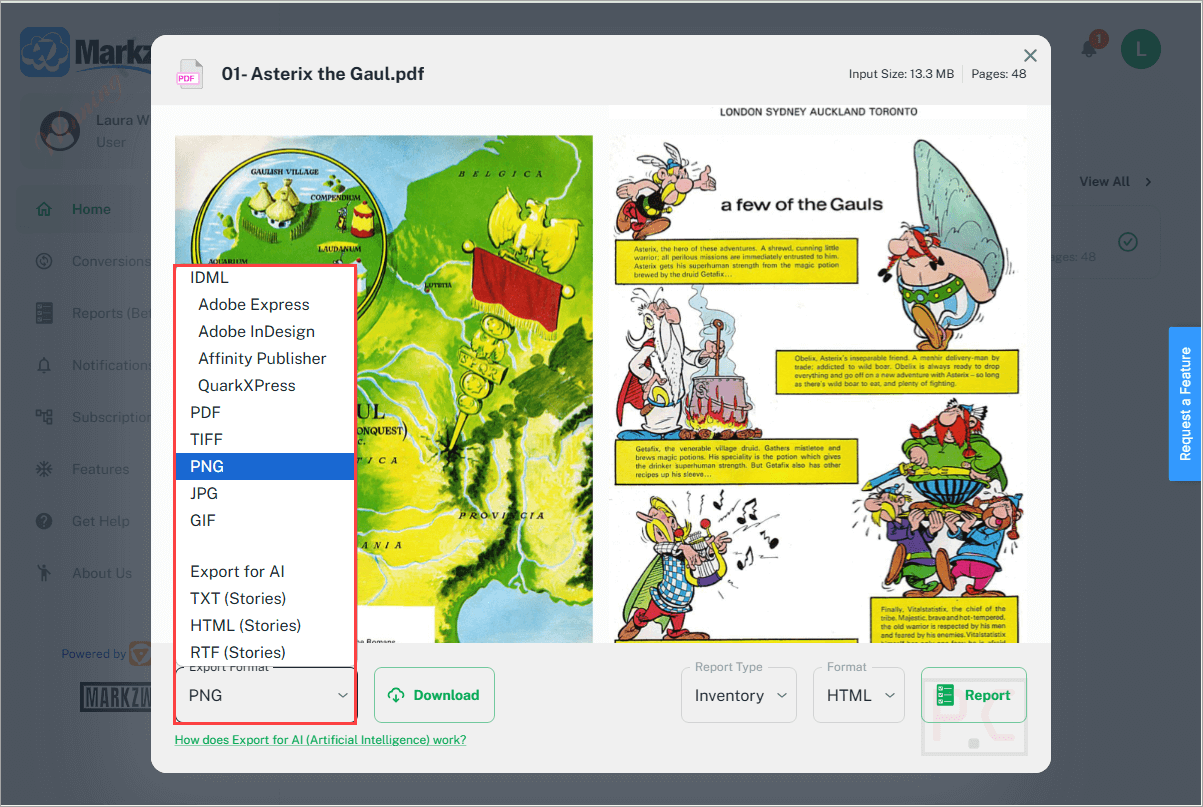Click Laura user profile picture
Screen dimensions: 1203x807
pos(60,131)
